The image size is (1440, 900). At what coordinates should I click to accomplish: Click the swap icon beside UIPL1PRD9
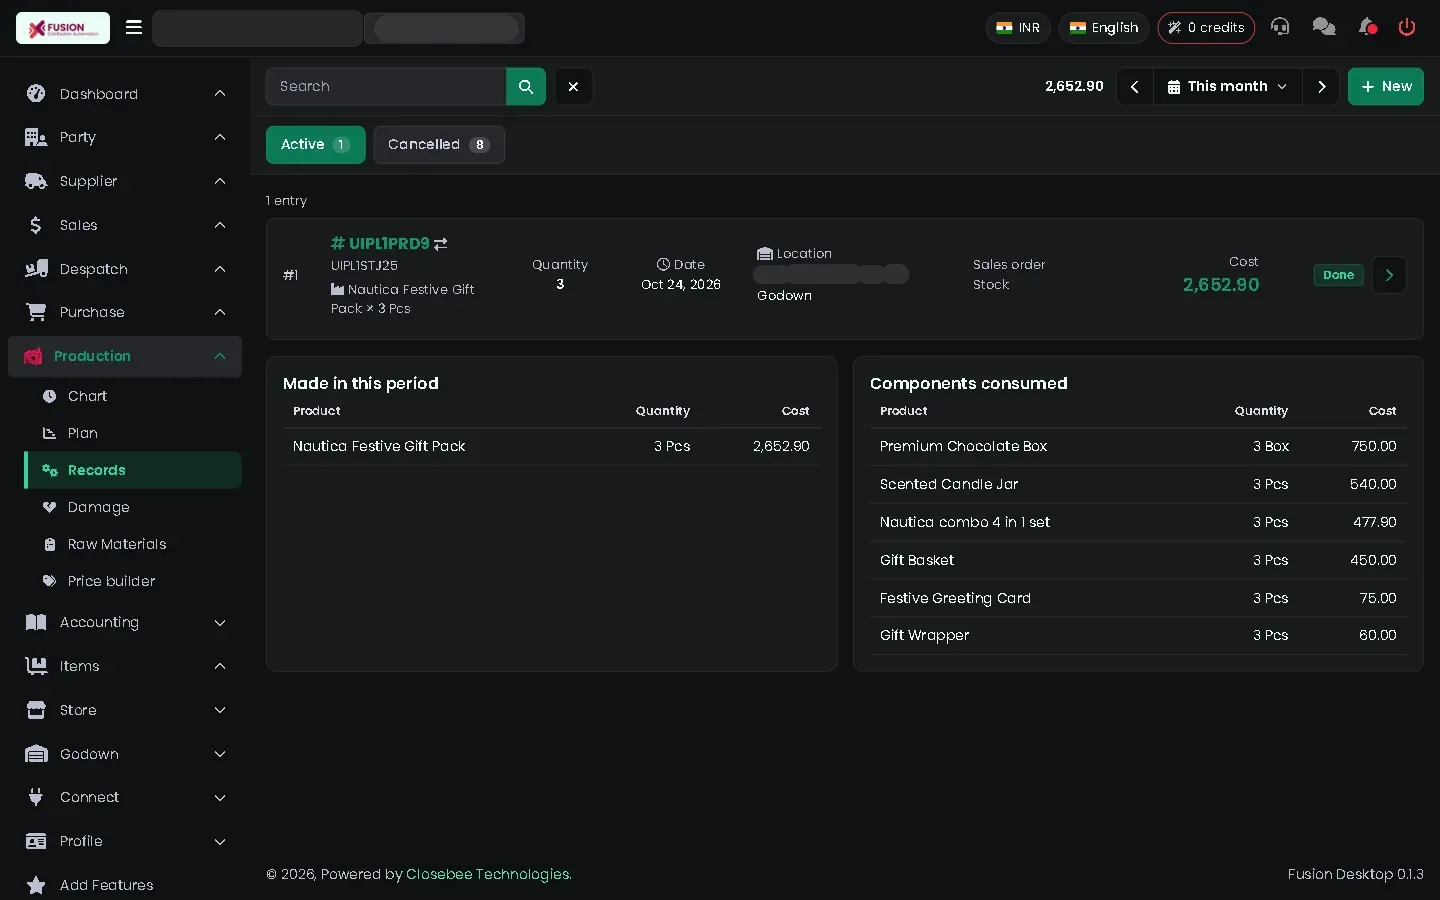[x=441, y=243]
